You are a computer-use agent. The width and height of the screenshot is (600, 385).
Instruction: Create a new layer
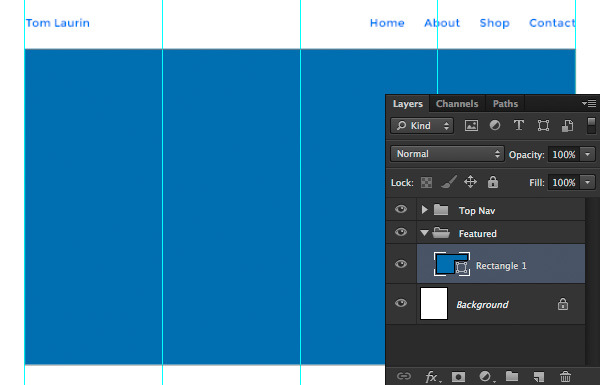pyautogui.click(x=539, y=377)
